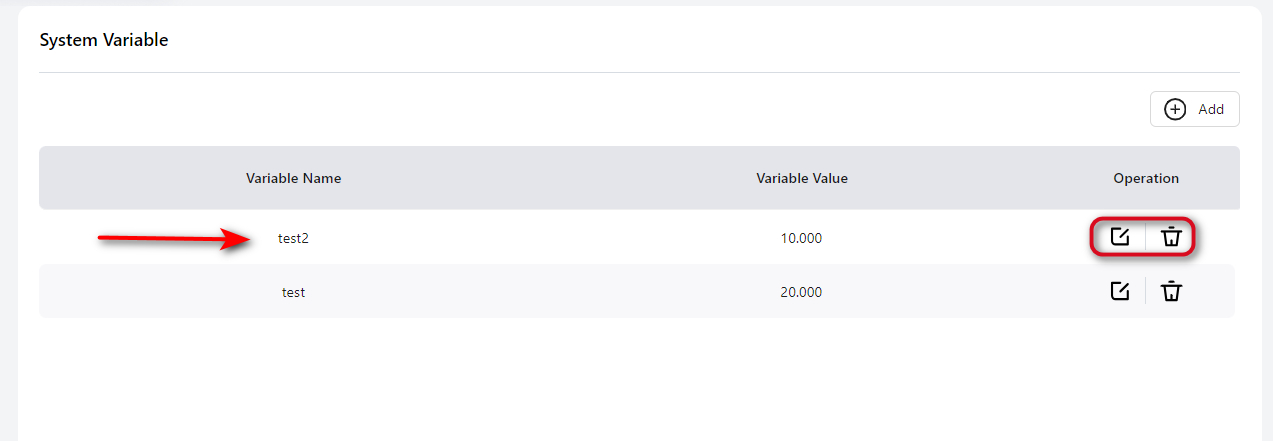Click the Variable Value column header
Image resolution: width=1273 pixels, height=441 pixels.
[801, 178]
